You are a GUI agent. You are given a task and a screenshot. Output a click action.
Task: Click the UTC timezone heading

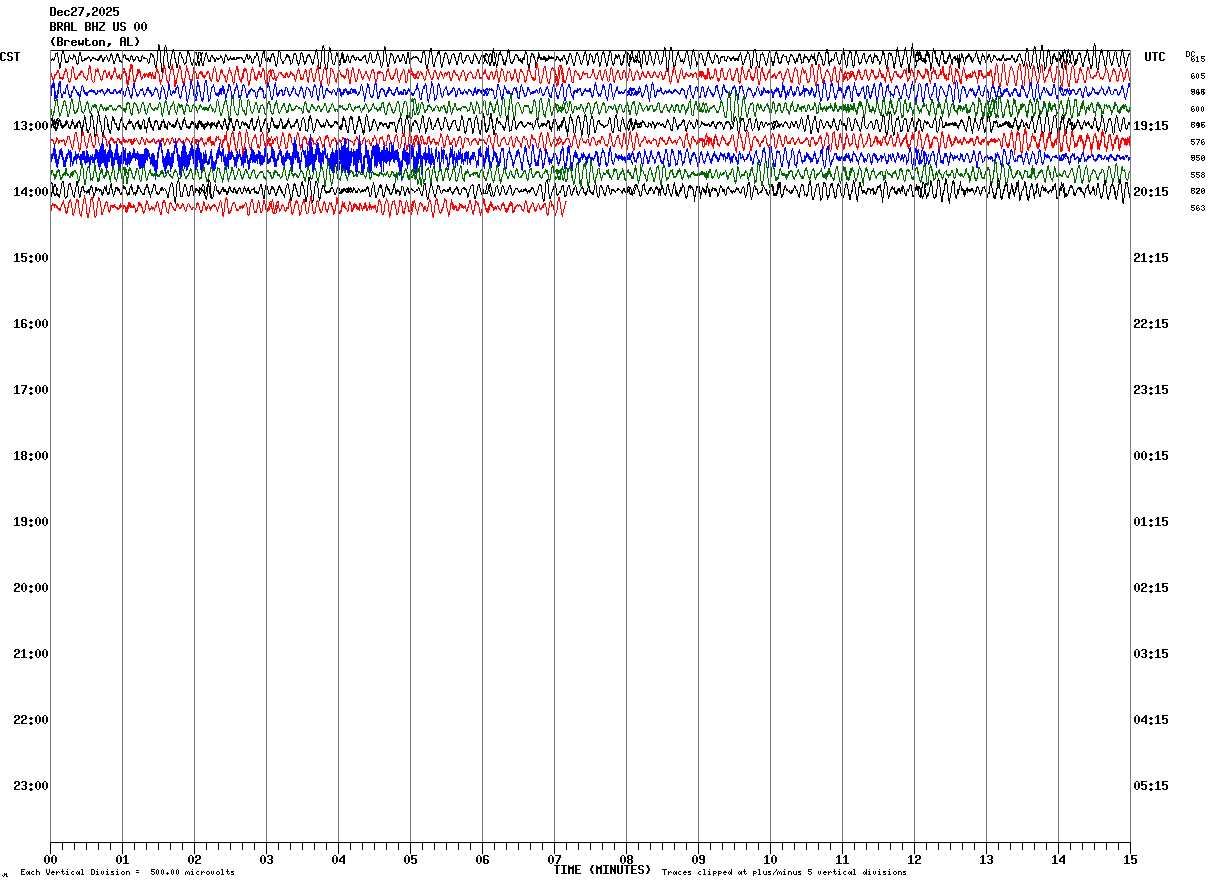(1155, 57)
